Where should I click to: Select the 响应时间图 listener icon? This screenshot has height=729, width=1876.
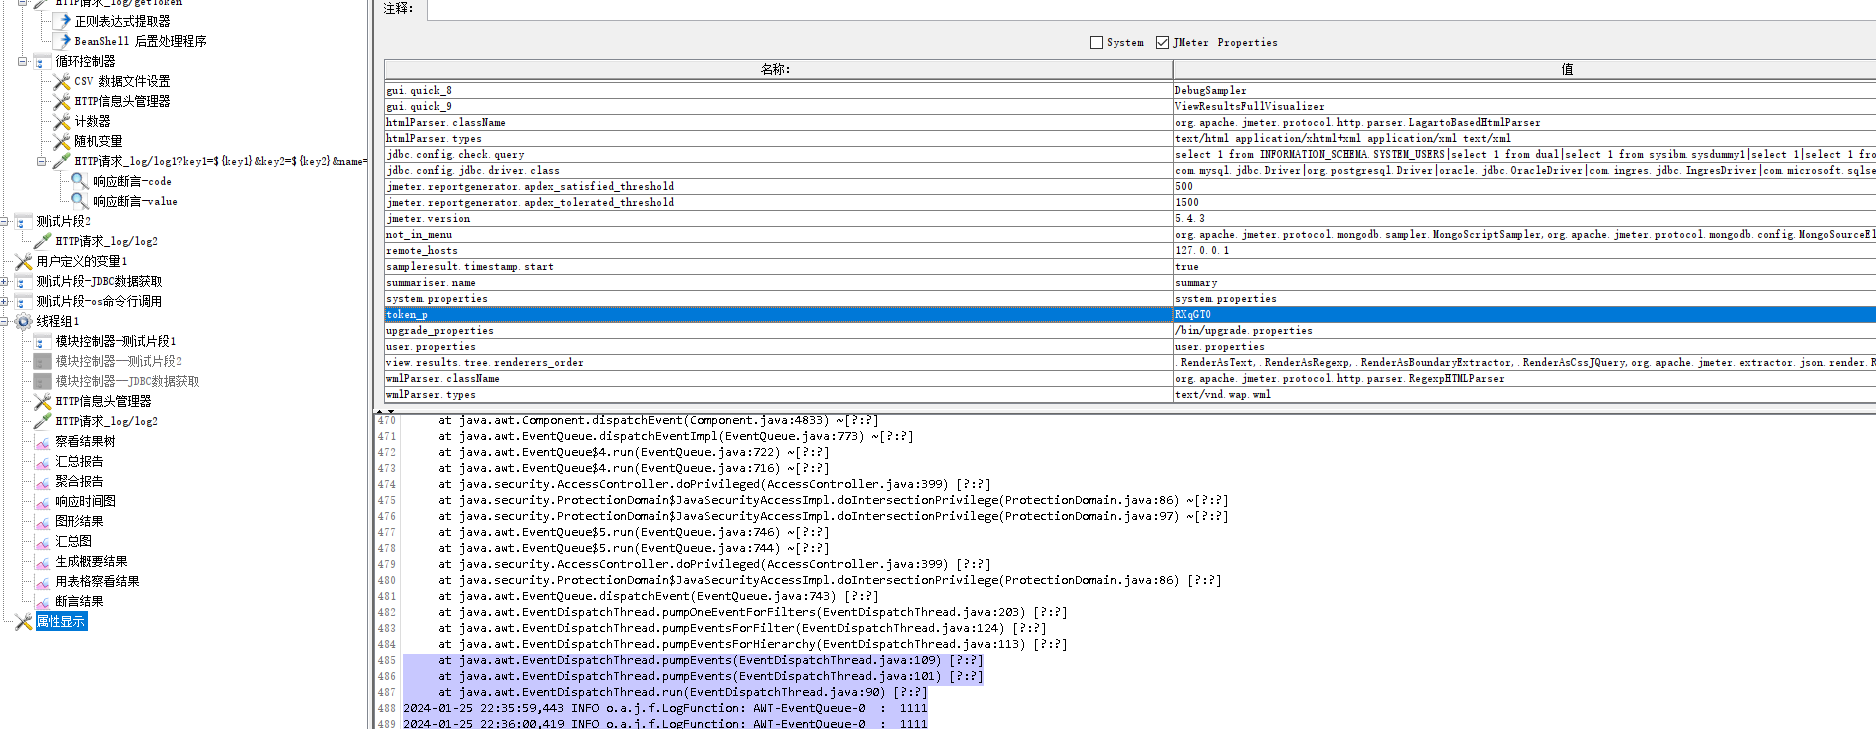pos(43,501)
